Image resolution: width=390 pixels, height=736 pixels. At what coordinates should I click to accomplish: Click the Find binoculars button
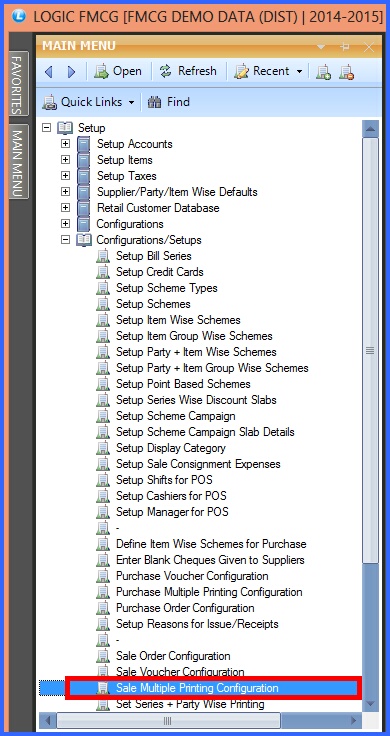(168, 102)
